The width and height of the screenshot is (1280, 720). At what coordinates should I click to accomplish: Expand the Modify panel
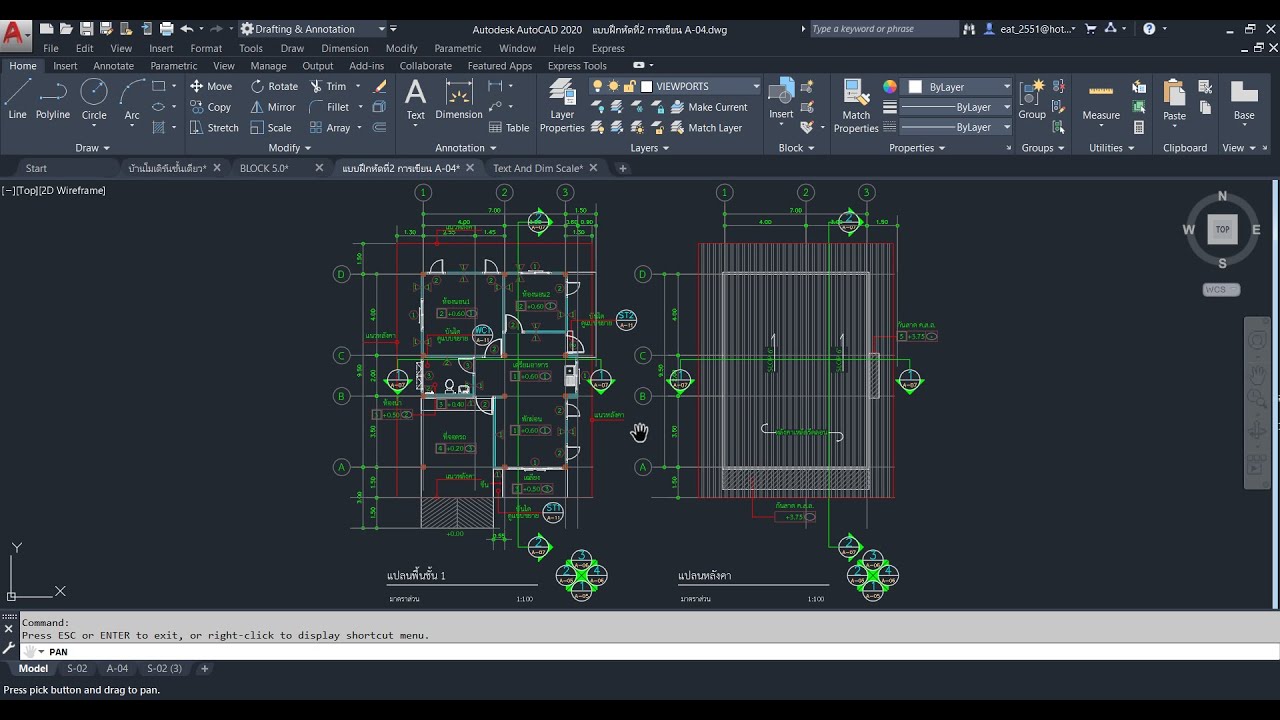point(290,148)
